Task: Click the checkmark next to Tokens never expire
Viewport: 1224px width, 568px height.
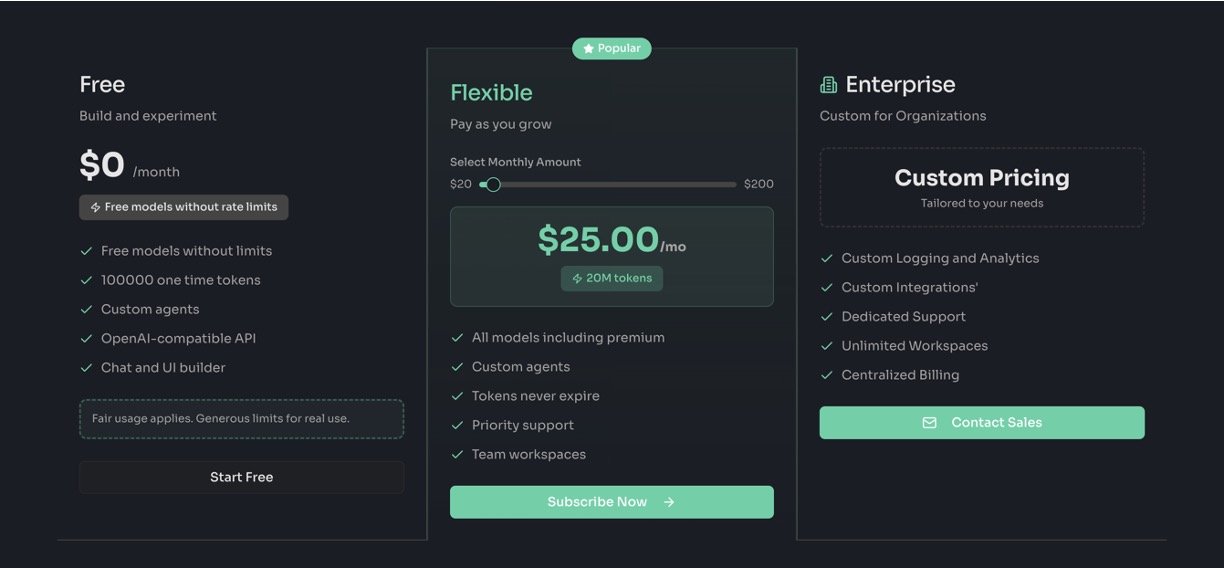Action: 457,396
